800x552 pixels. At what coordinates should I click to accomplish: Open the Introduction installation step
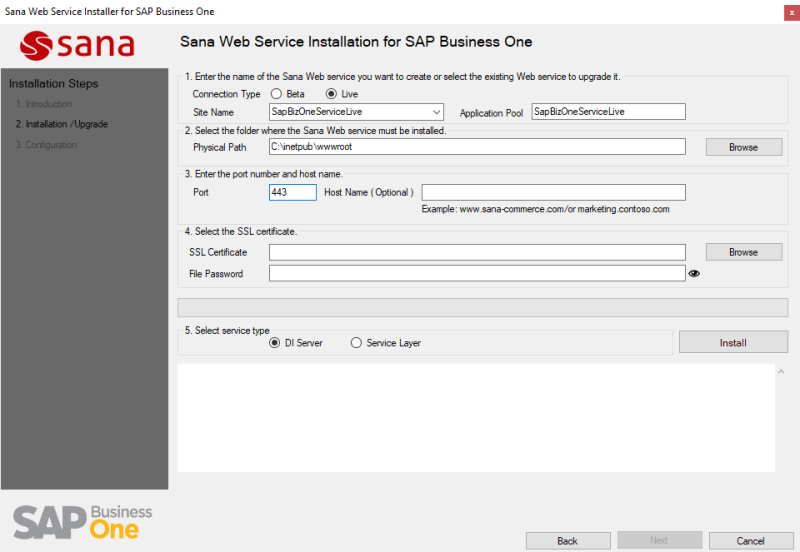click(48, 104)
